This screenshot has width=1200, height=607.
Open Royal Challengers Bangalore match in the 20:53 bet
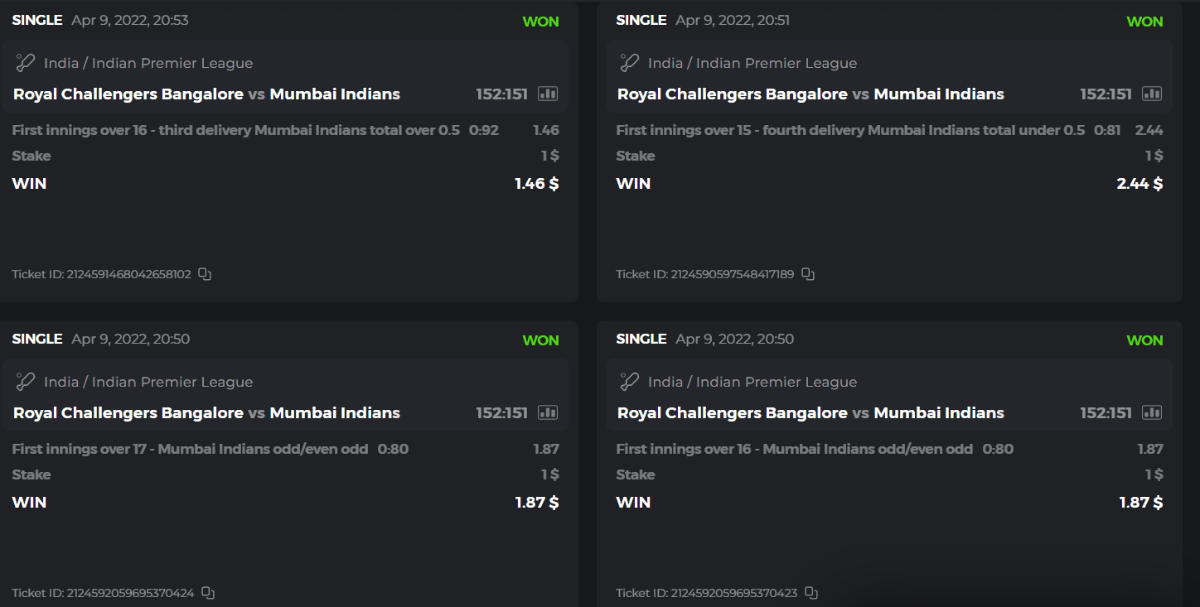(128, 94)
